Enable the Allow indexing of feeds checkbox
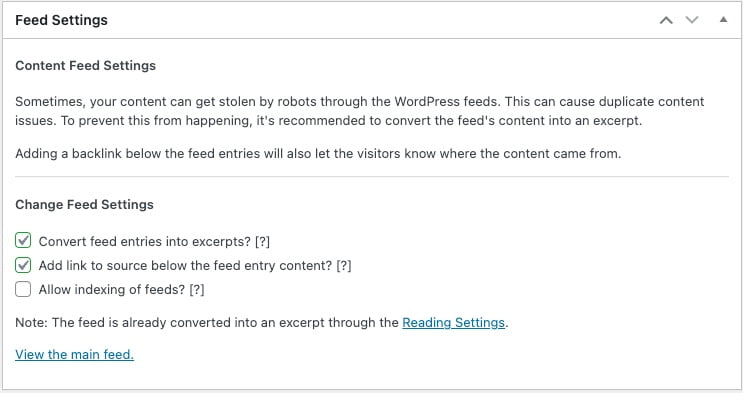The image size is (743, 393). [x=23, y=289]
